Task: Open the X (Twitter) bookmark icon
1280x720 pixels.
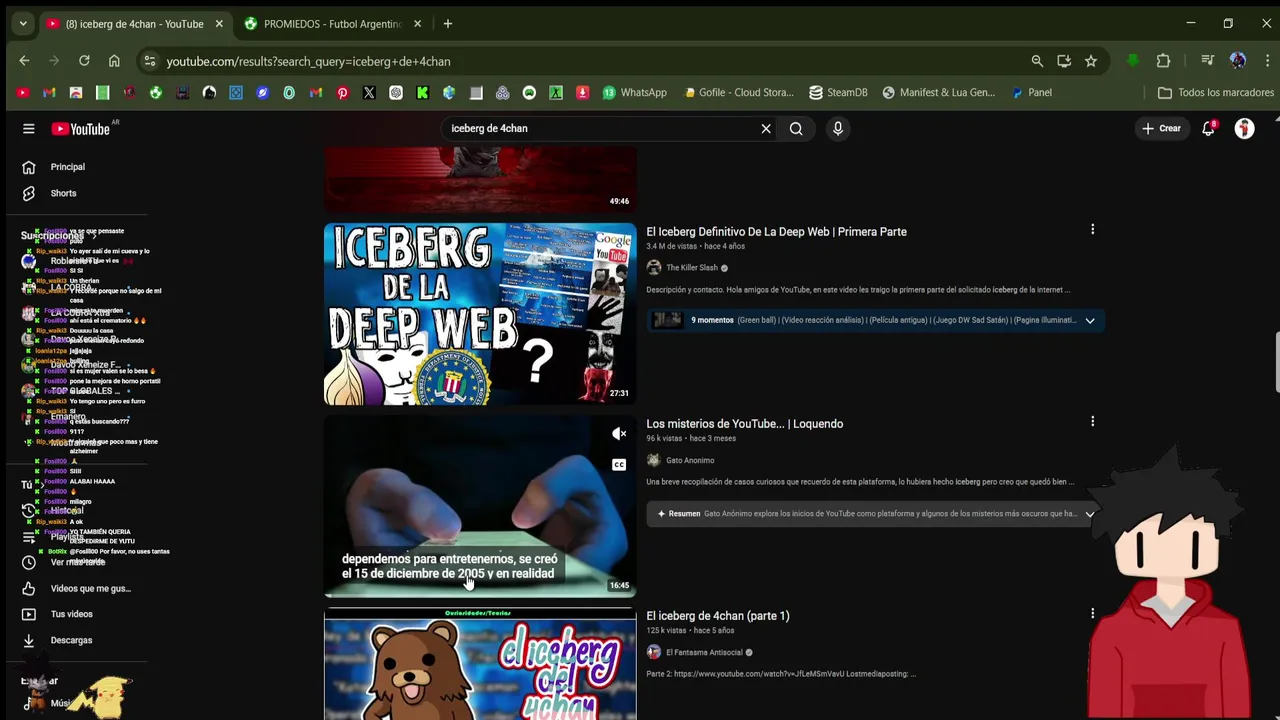Action: tap(369, 92)
